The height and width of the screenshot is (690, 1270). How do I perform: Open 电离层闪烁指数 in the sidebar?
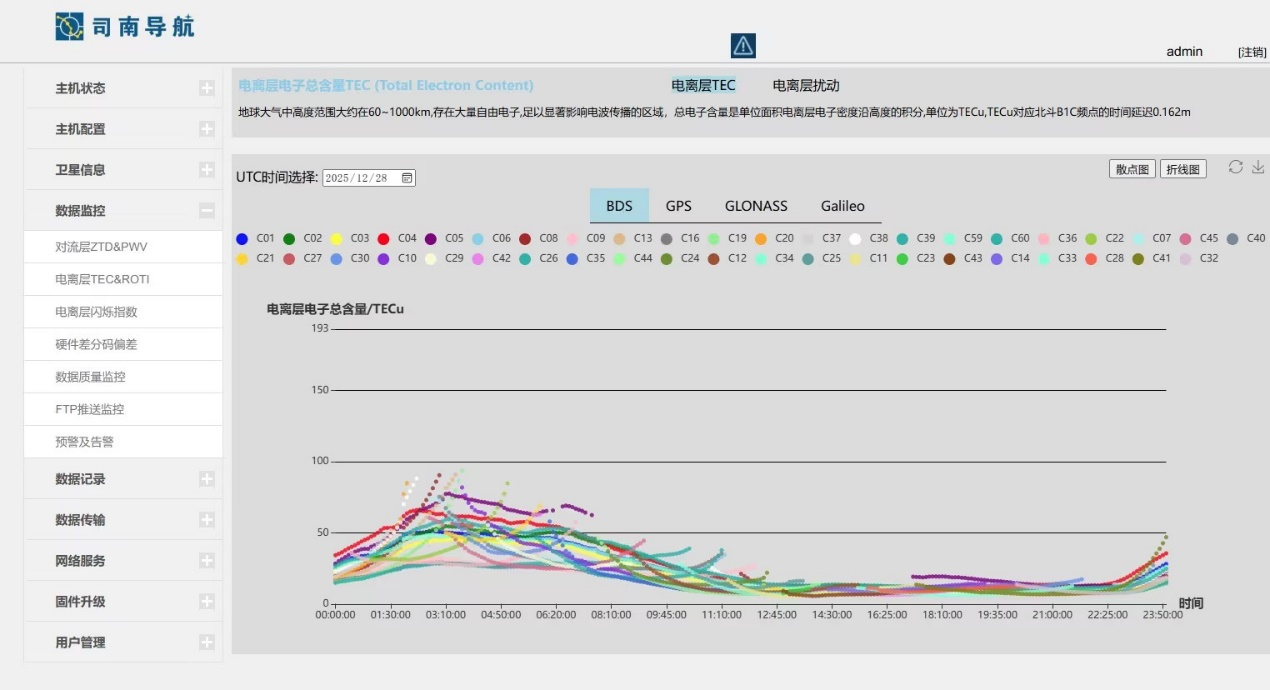coord(96,312)
